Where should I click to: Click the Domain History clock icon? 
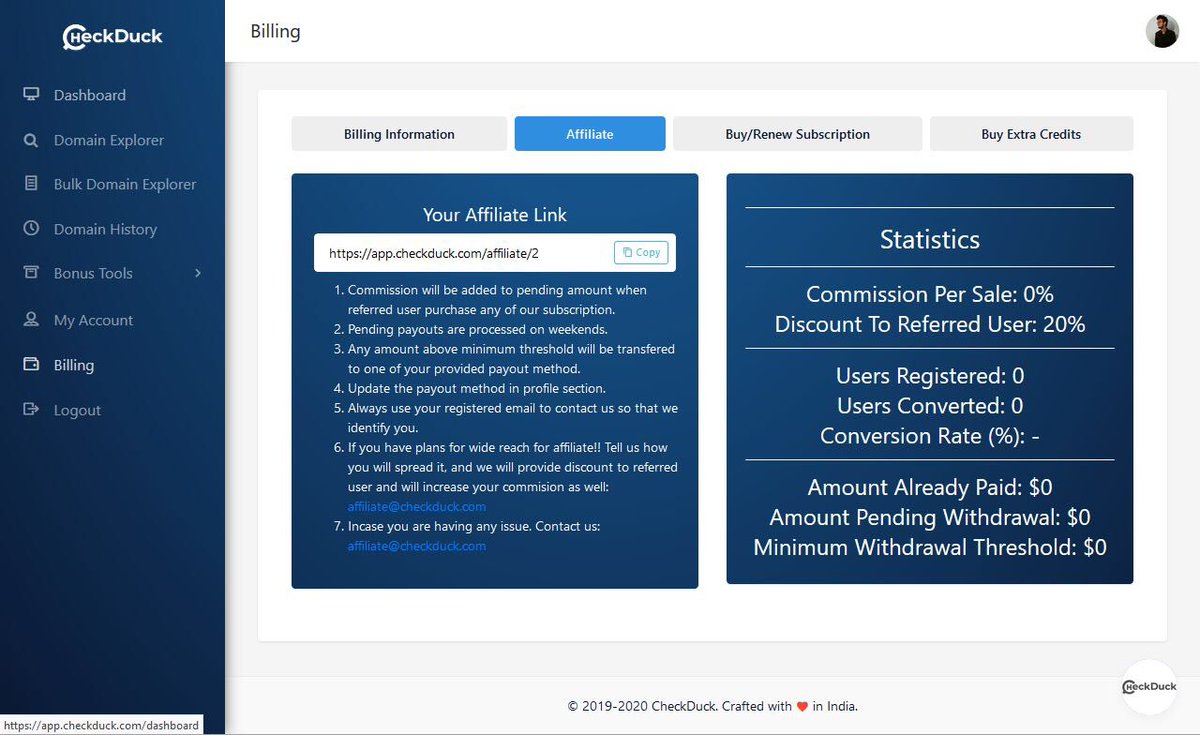pyautogui.click(x=31, y=228)
